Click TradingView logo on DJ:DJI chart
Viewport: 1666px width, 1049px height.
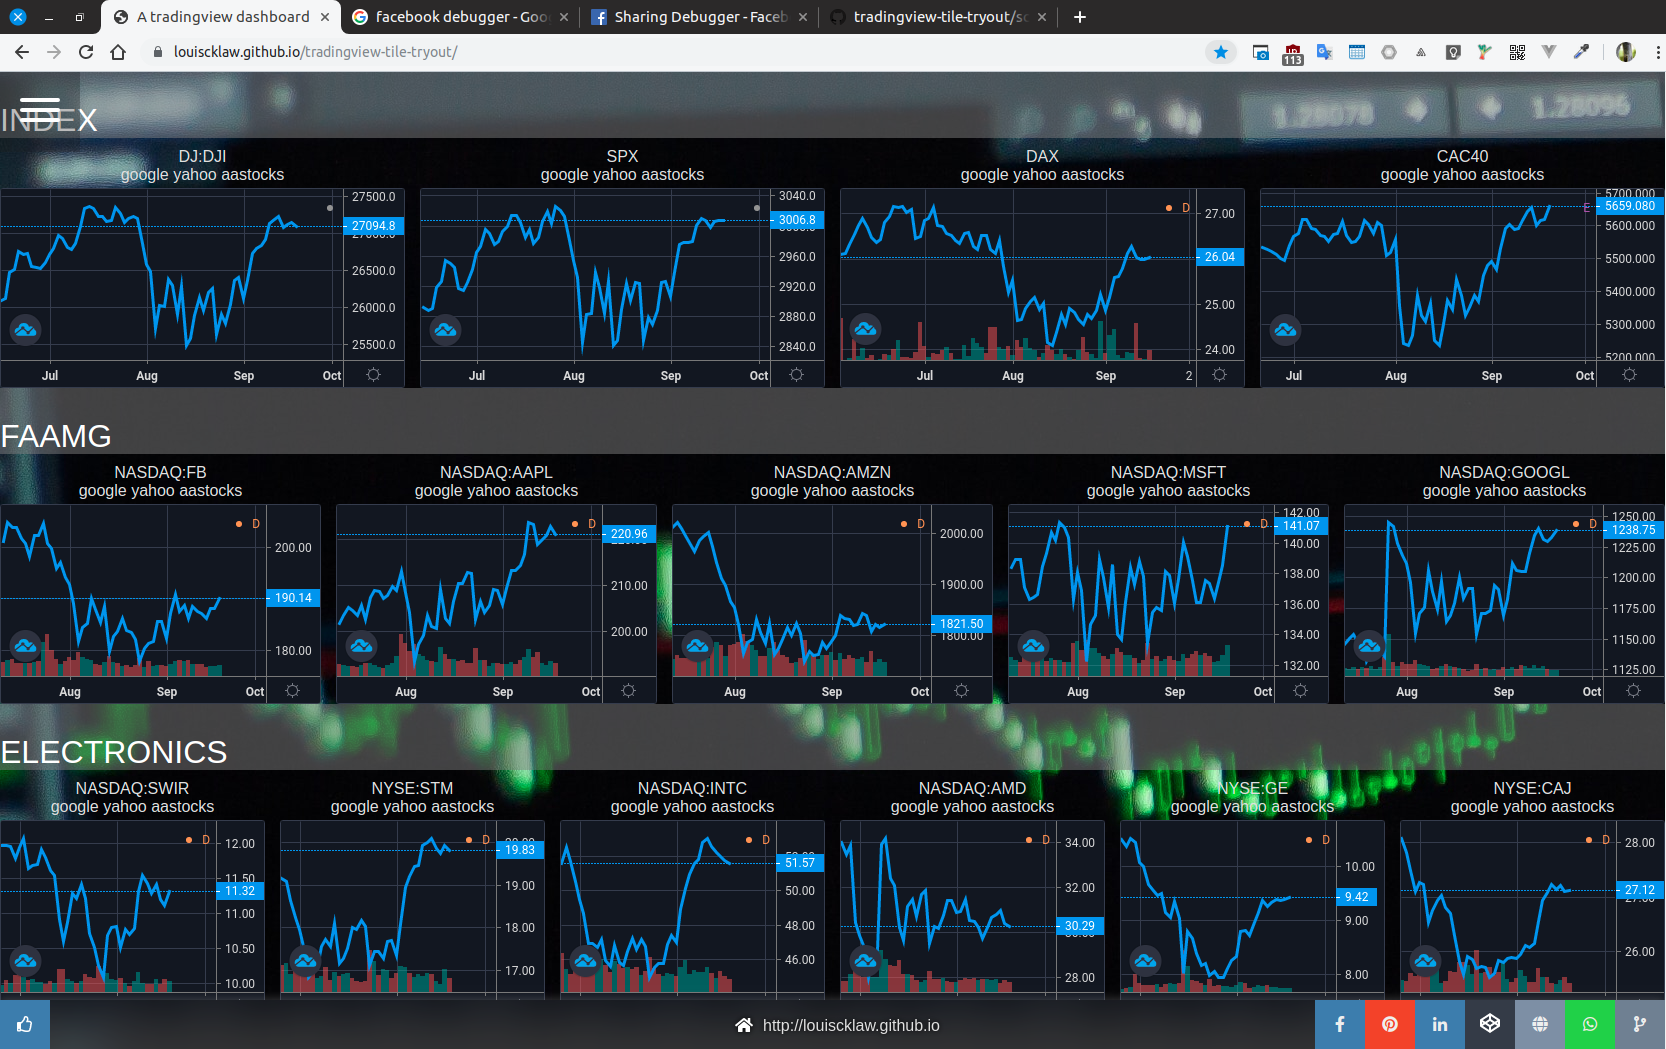tap(25, 329)
